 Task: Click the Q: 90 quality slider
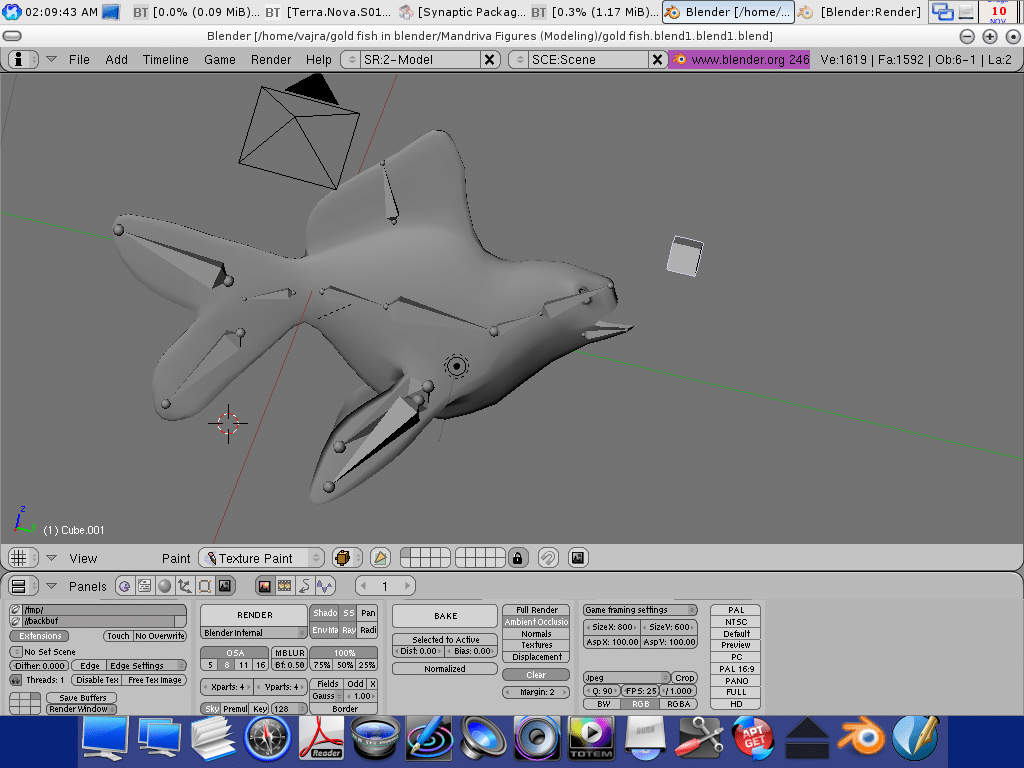pyautogui.click(x=601, y=691)
